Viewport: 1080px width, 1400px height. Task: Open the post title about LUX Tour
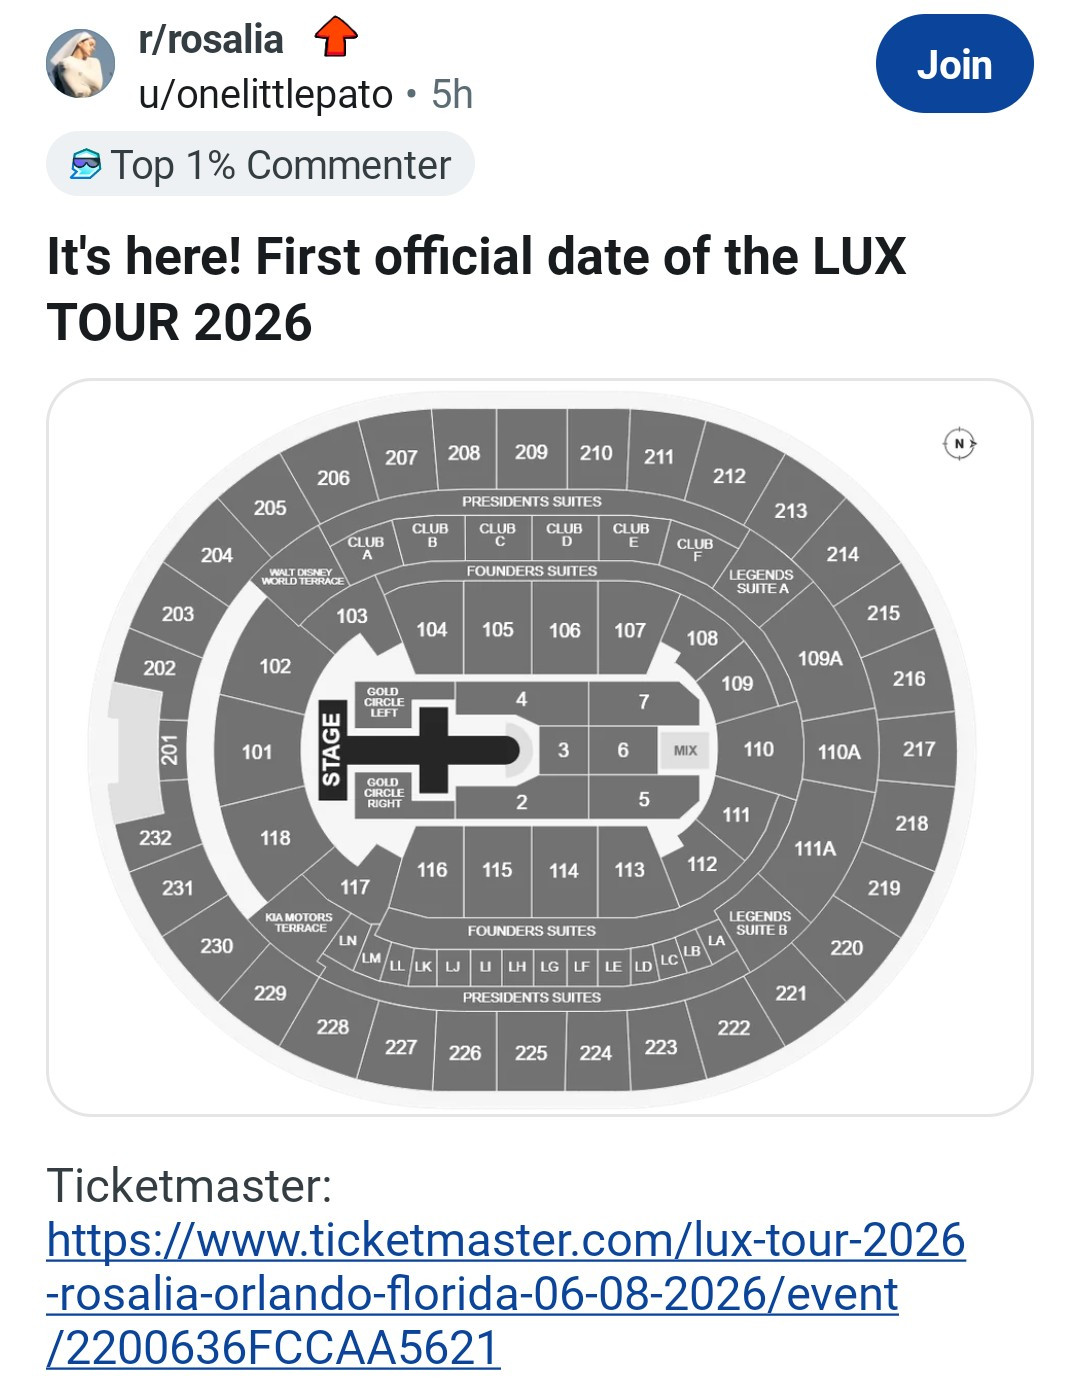(476, 289)
